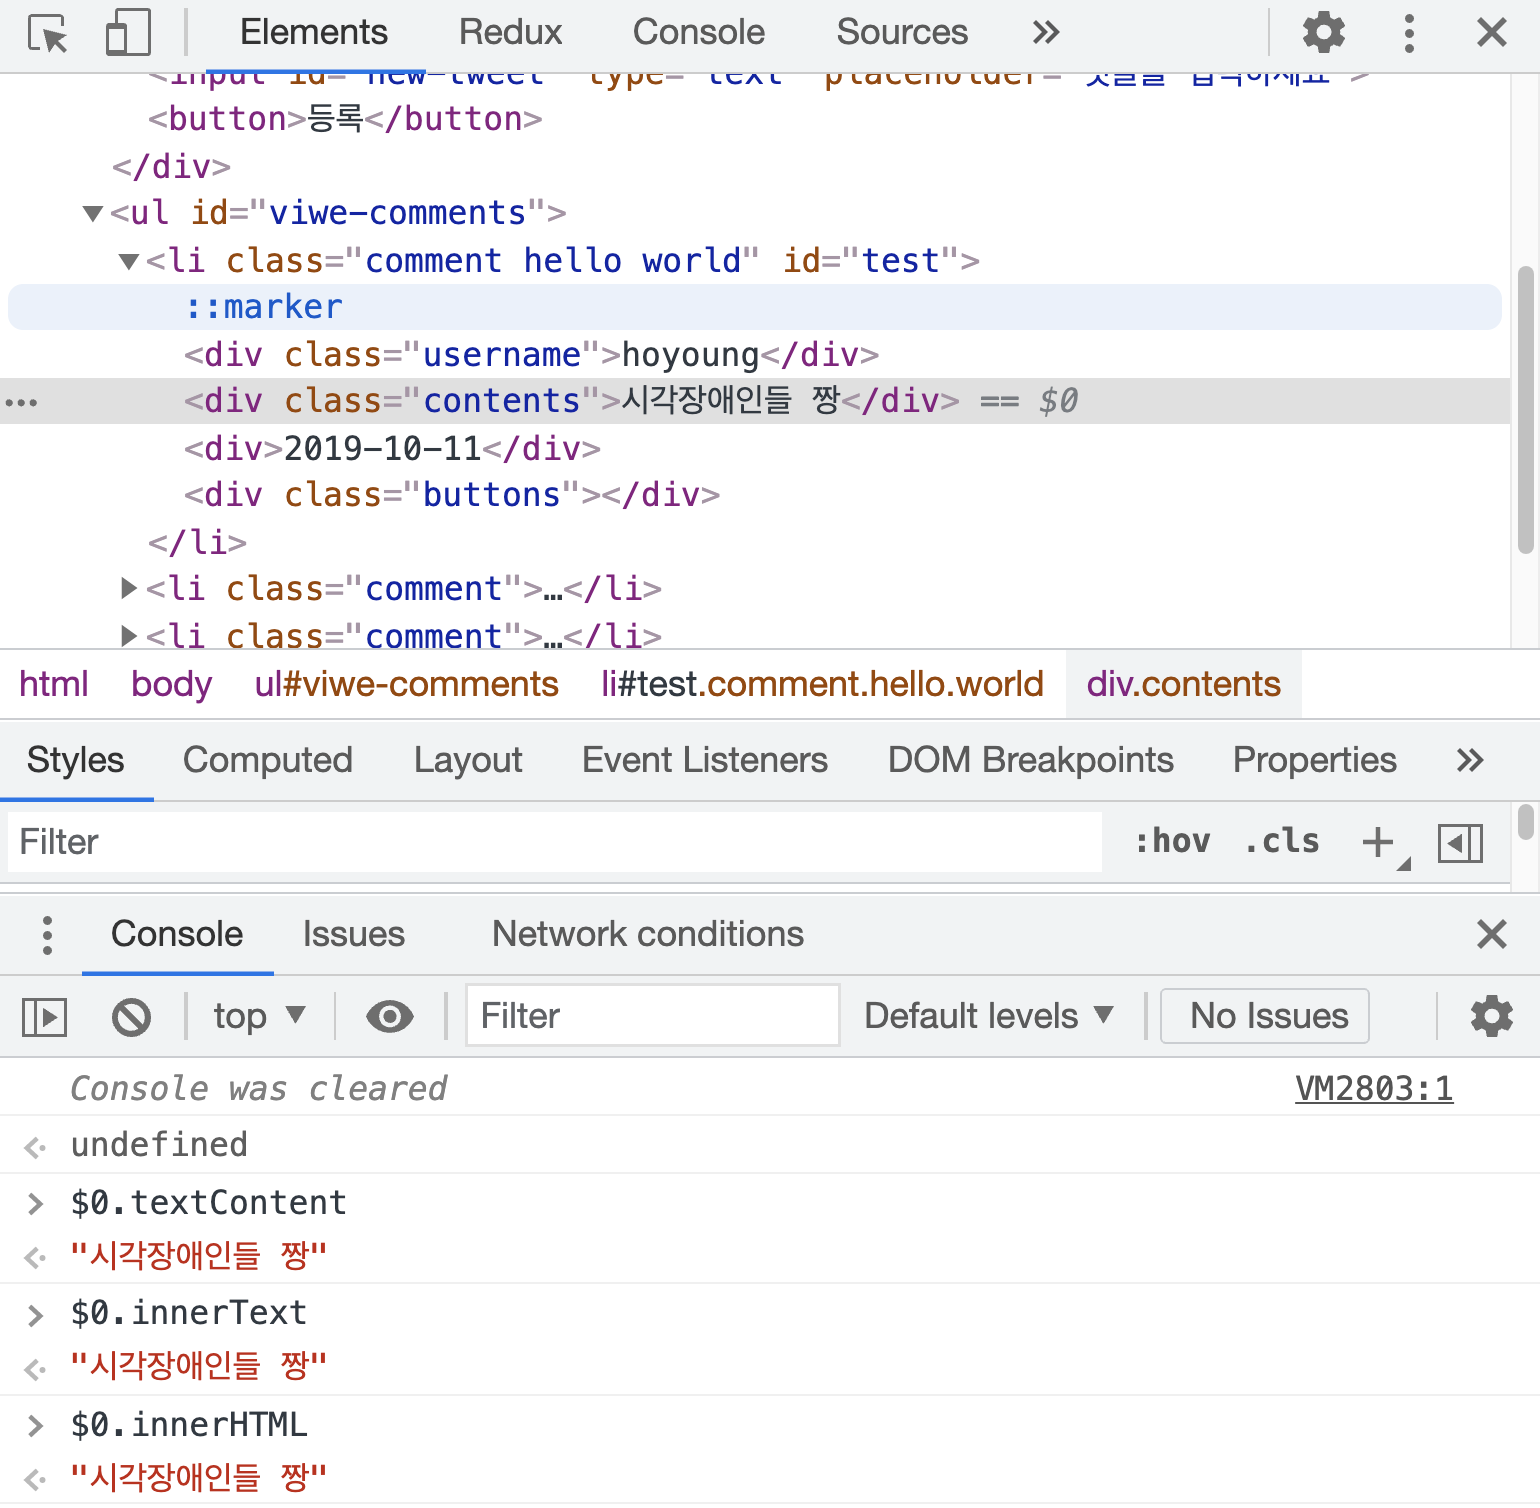Click the Styles pane scrollbar thumb
Image resolution: width=1540 pixels, height=1508 pixels.
pos(1525,822)
